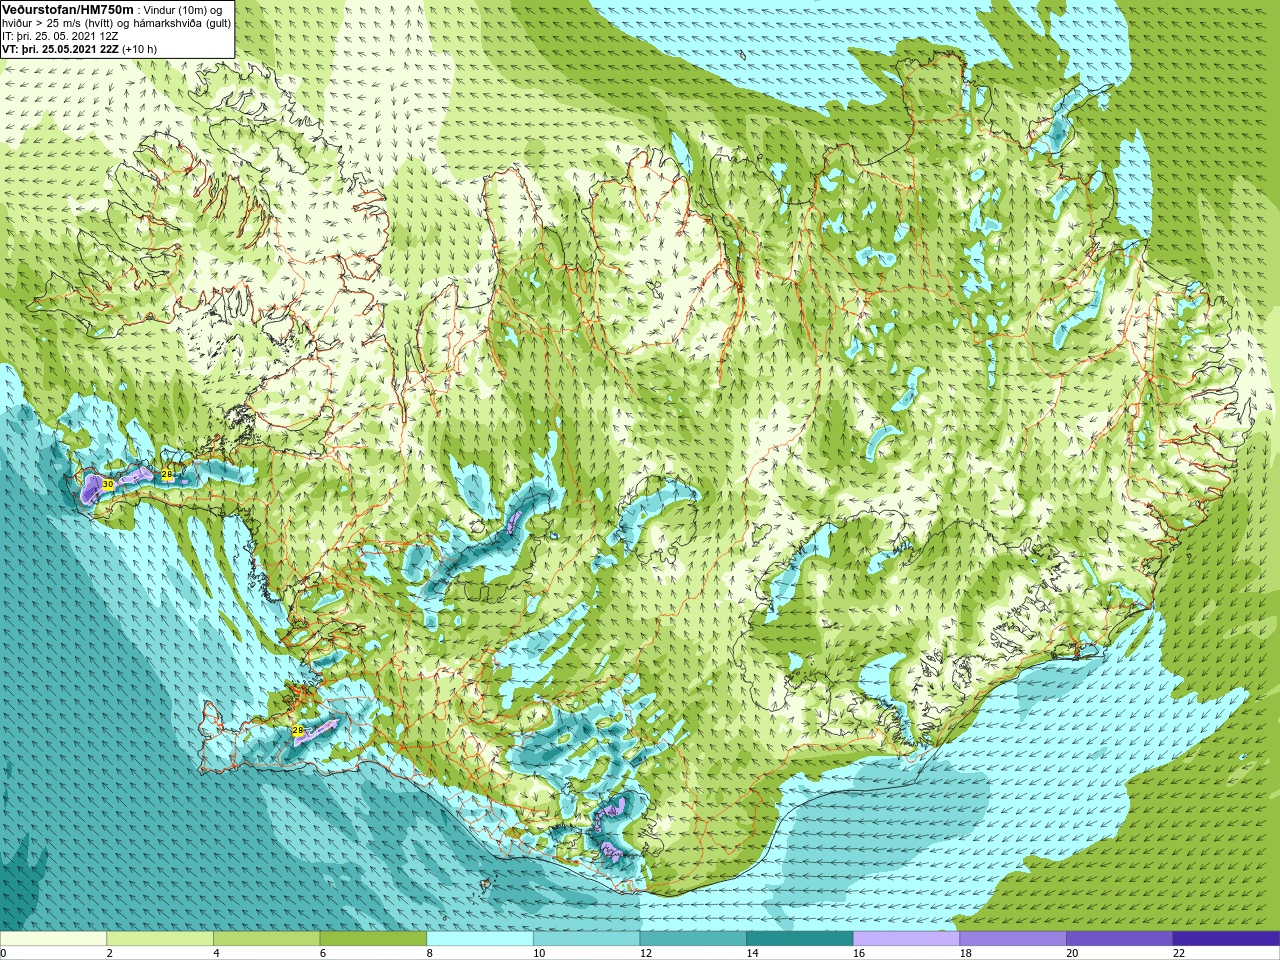Viewport: 1280px width, 960px height.
Task: Click the yellow gust marker labeled 30
Action: tap(108, 484)
